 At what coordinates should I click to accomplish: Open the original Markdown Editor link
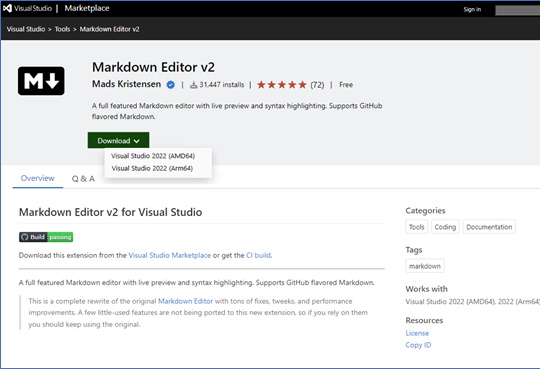coord(185,301)
